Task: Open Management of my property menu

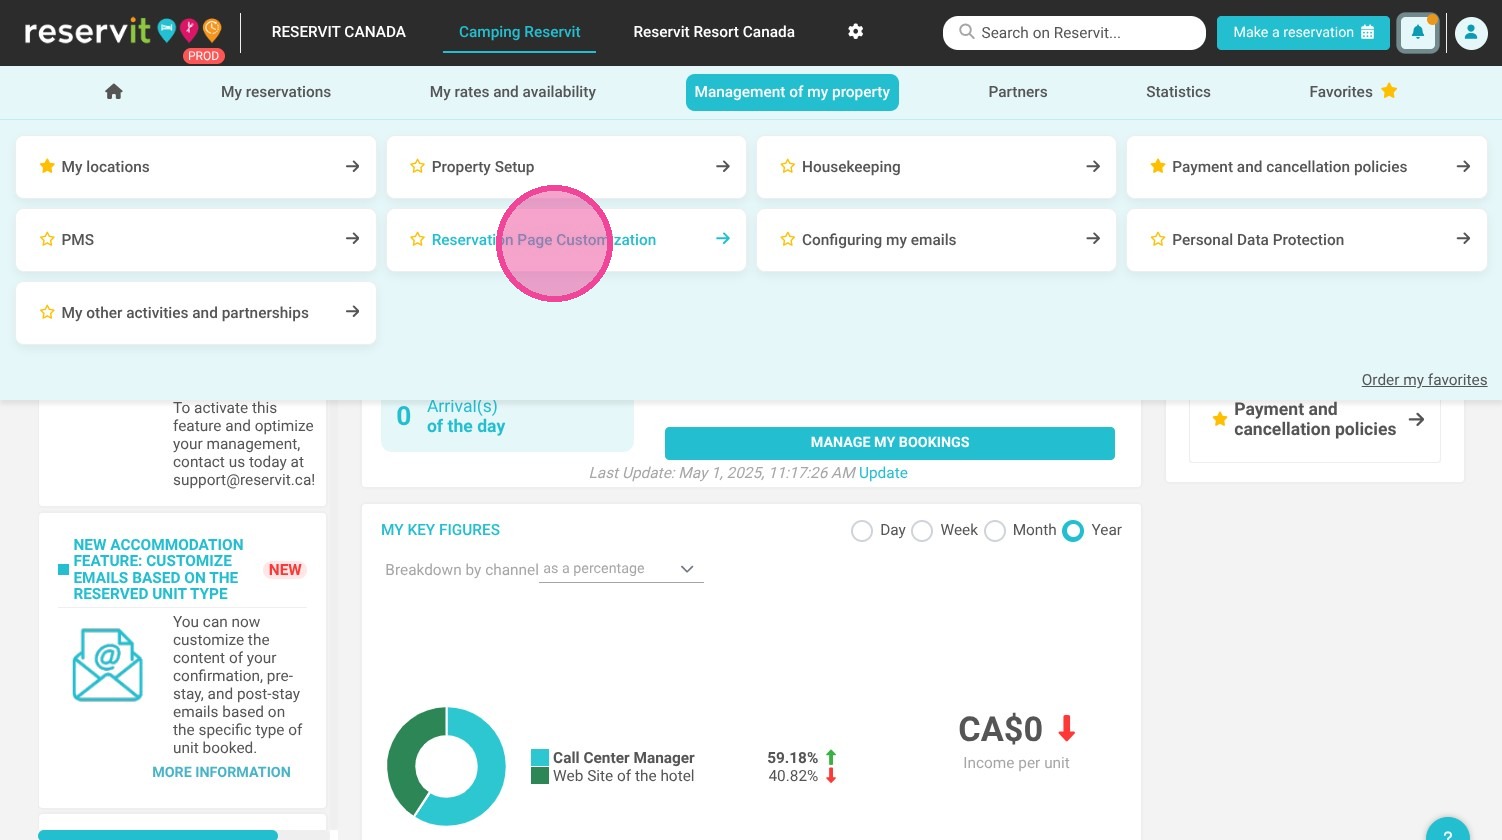Action: click(x=792, y=92)
